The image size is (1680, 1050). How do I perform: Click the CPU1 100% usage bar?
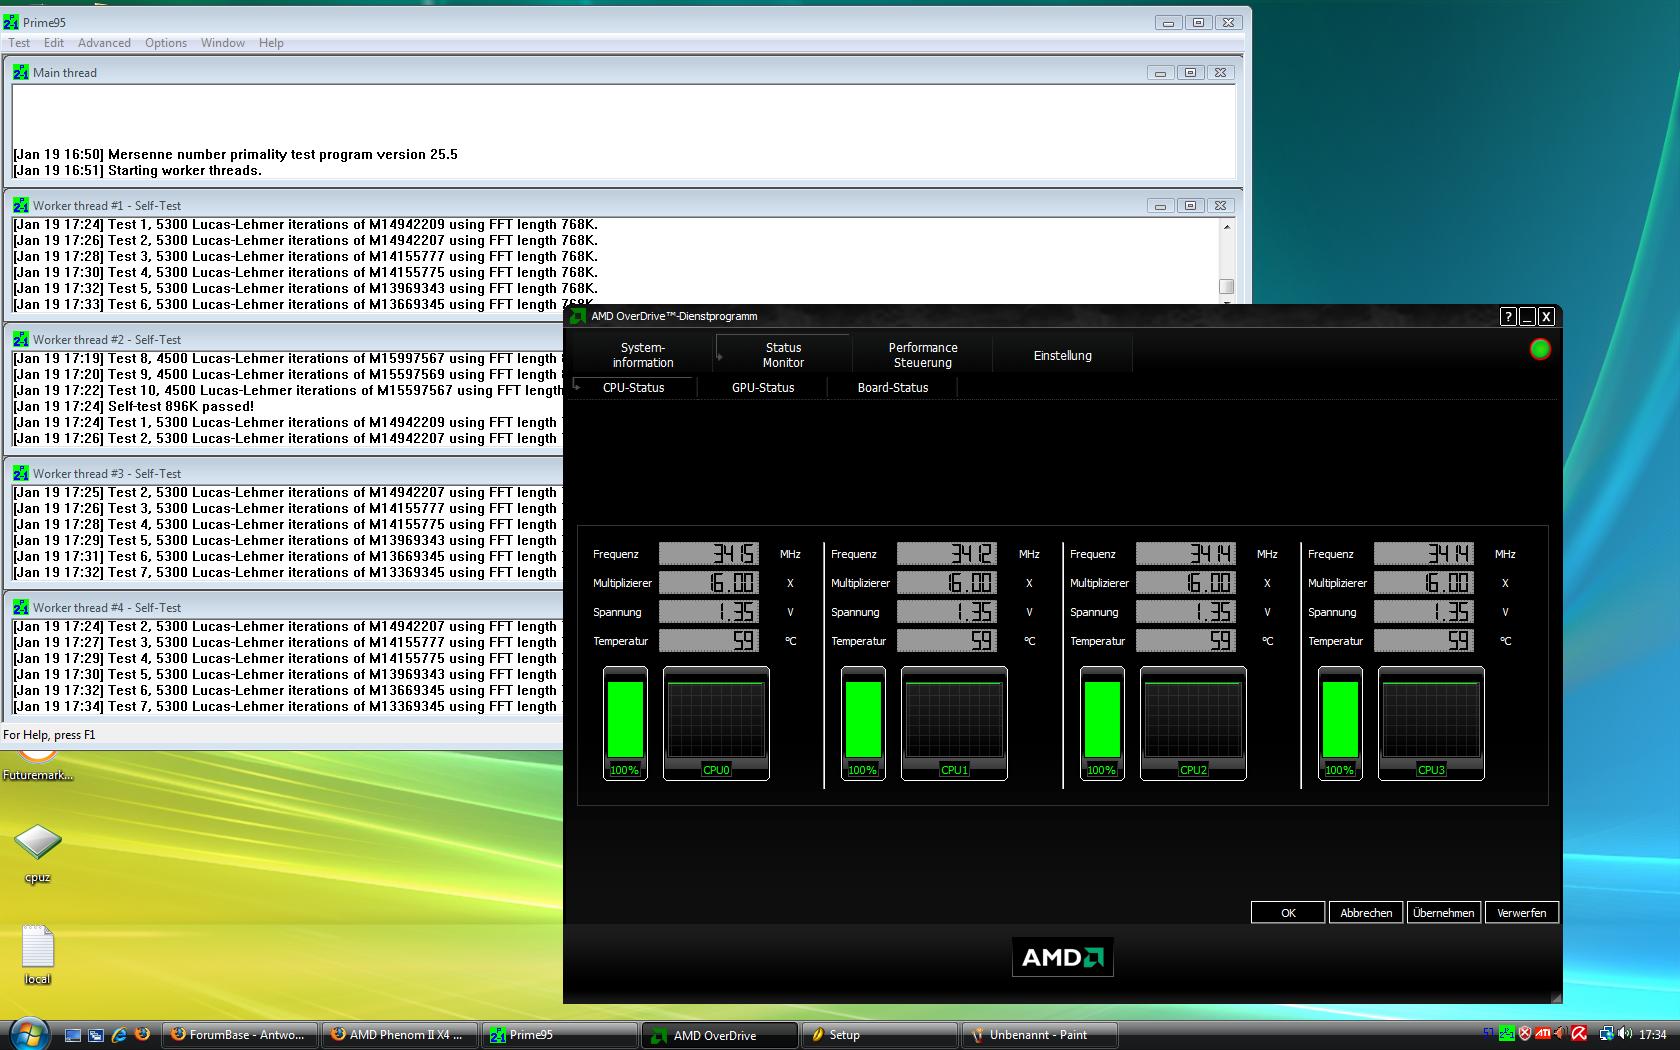coord(863,723)
